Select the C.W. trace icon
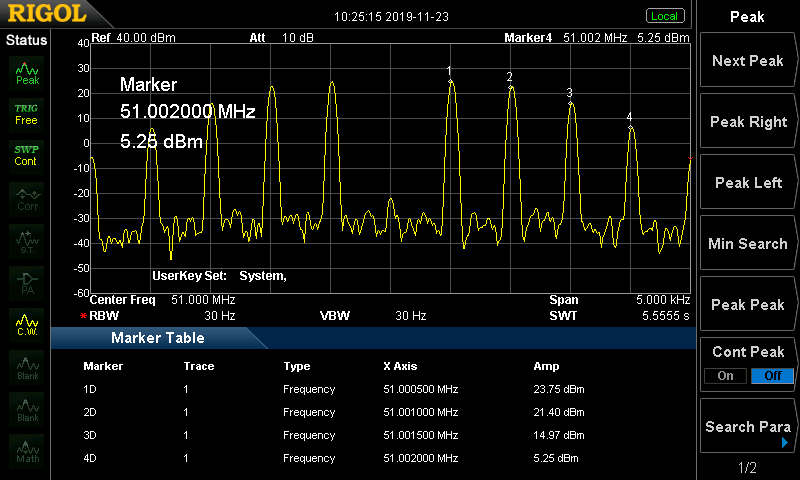The height and width of the screenshot is (480, 800). 27,324
